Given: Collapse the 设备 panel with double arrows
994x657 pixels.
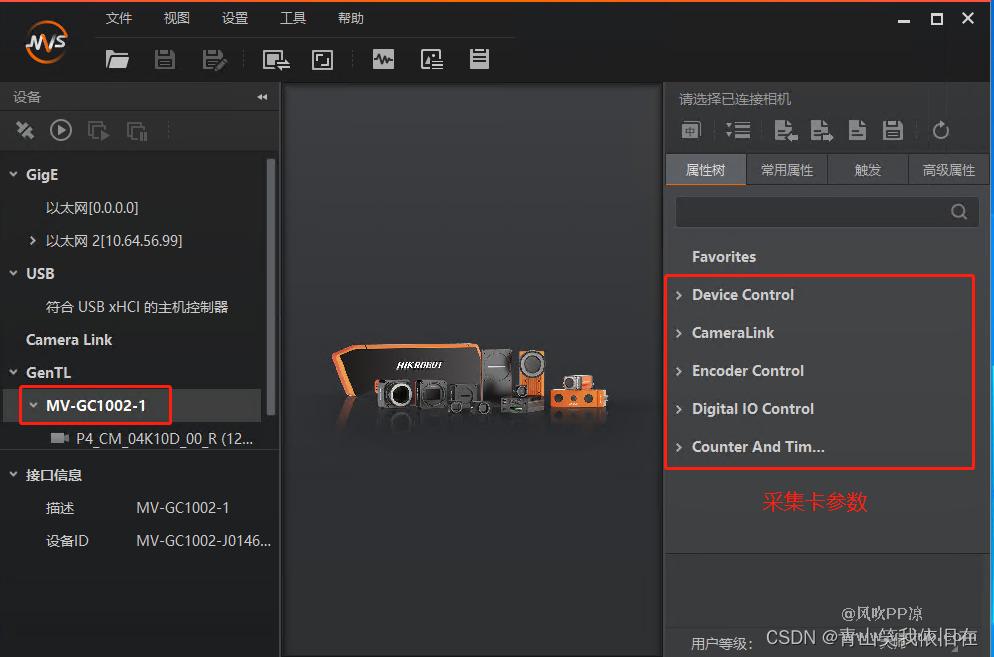Looking at the screenshot, I should (262, 97).
